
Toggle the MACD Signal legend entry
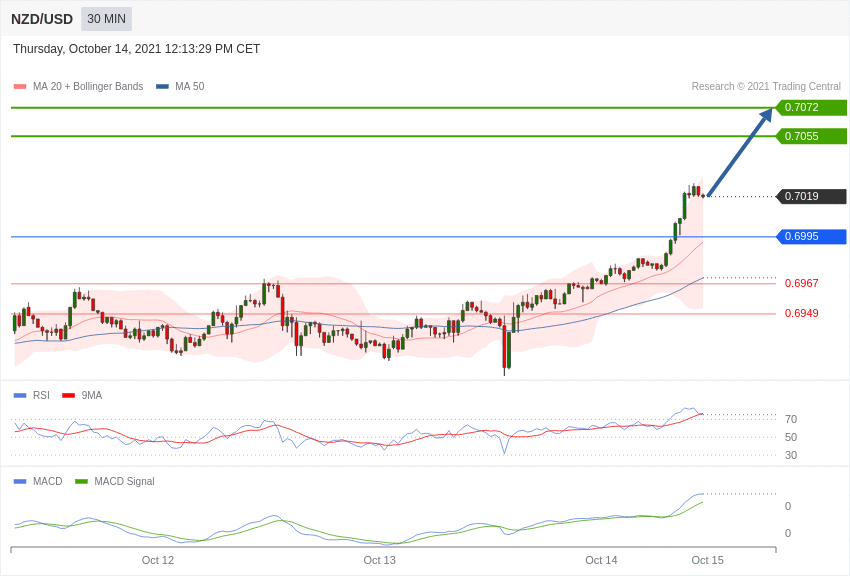[124, 481]
